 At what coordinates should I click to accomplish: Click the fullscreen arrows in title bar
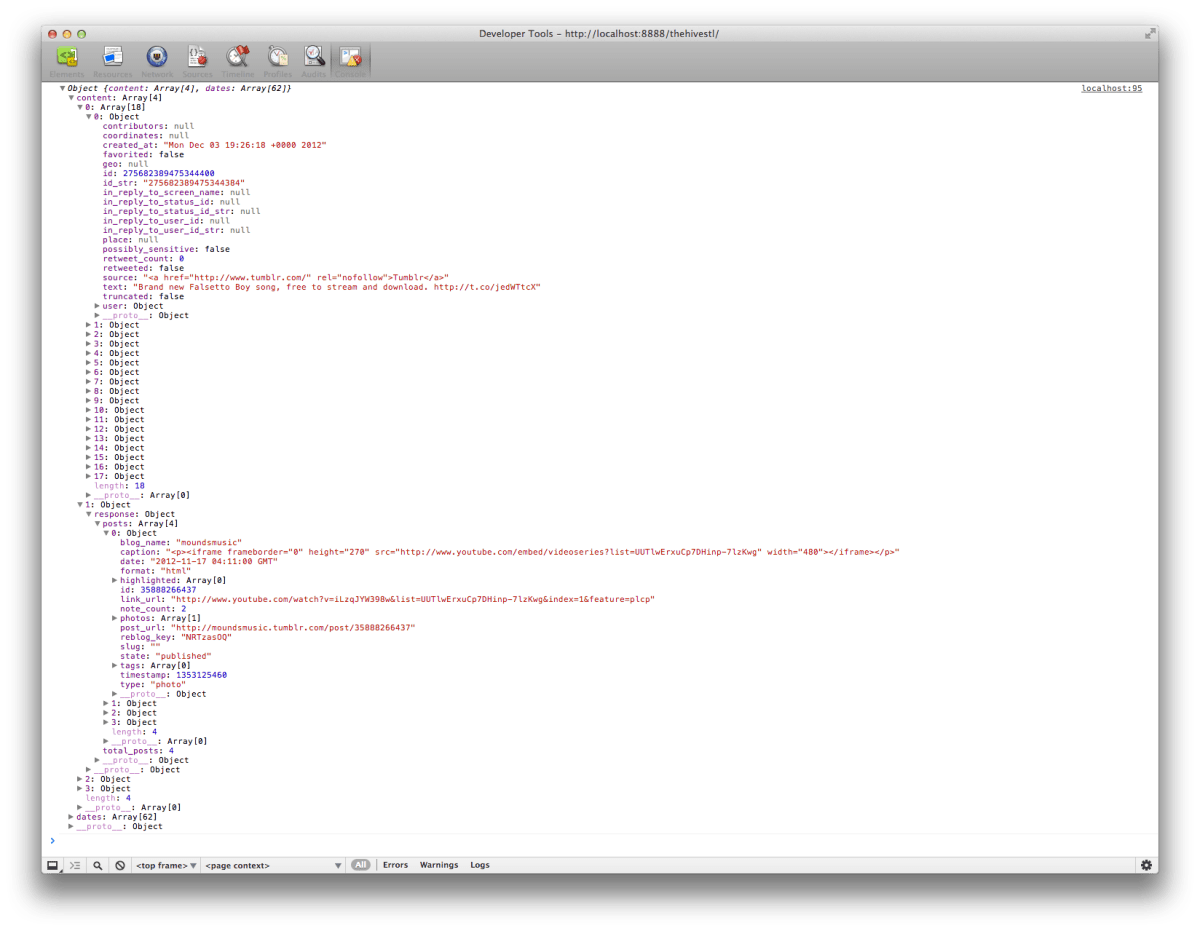[x=1150, y=33]
